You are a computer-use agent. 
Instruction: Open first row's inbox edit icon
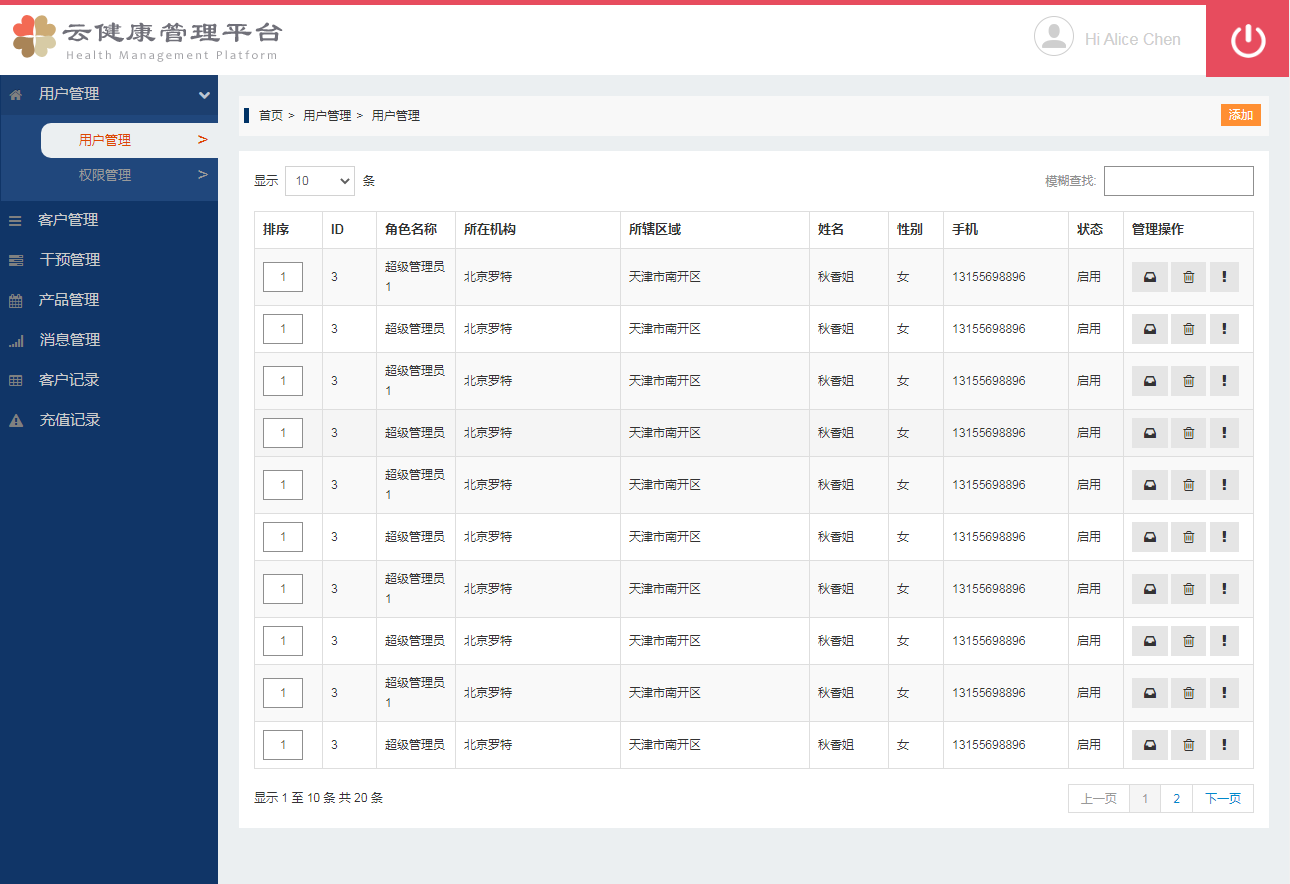click(1149, 276)
